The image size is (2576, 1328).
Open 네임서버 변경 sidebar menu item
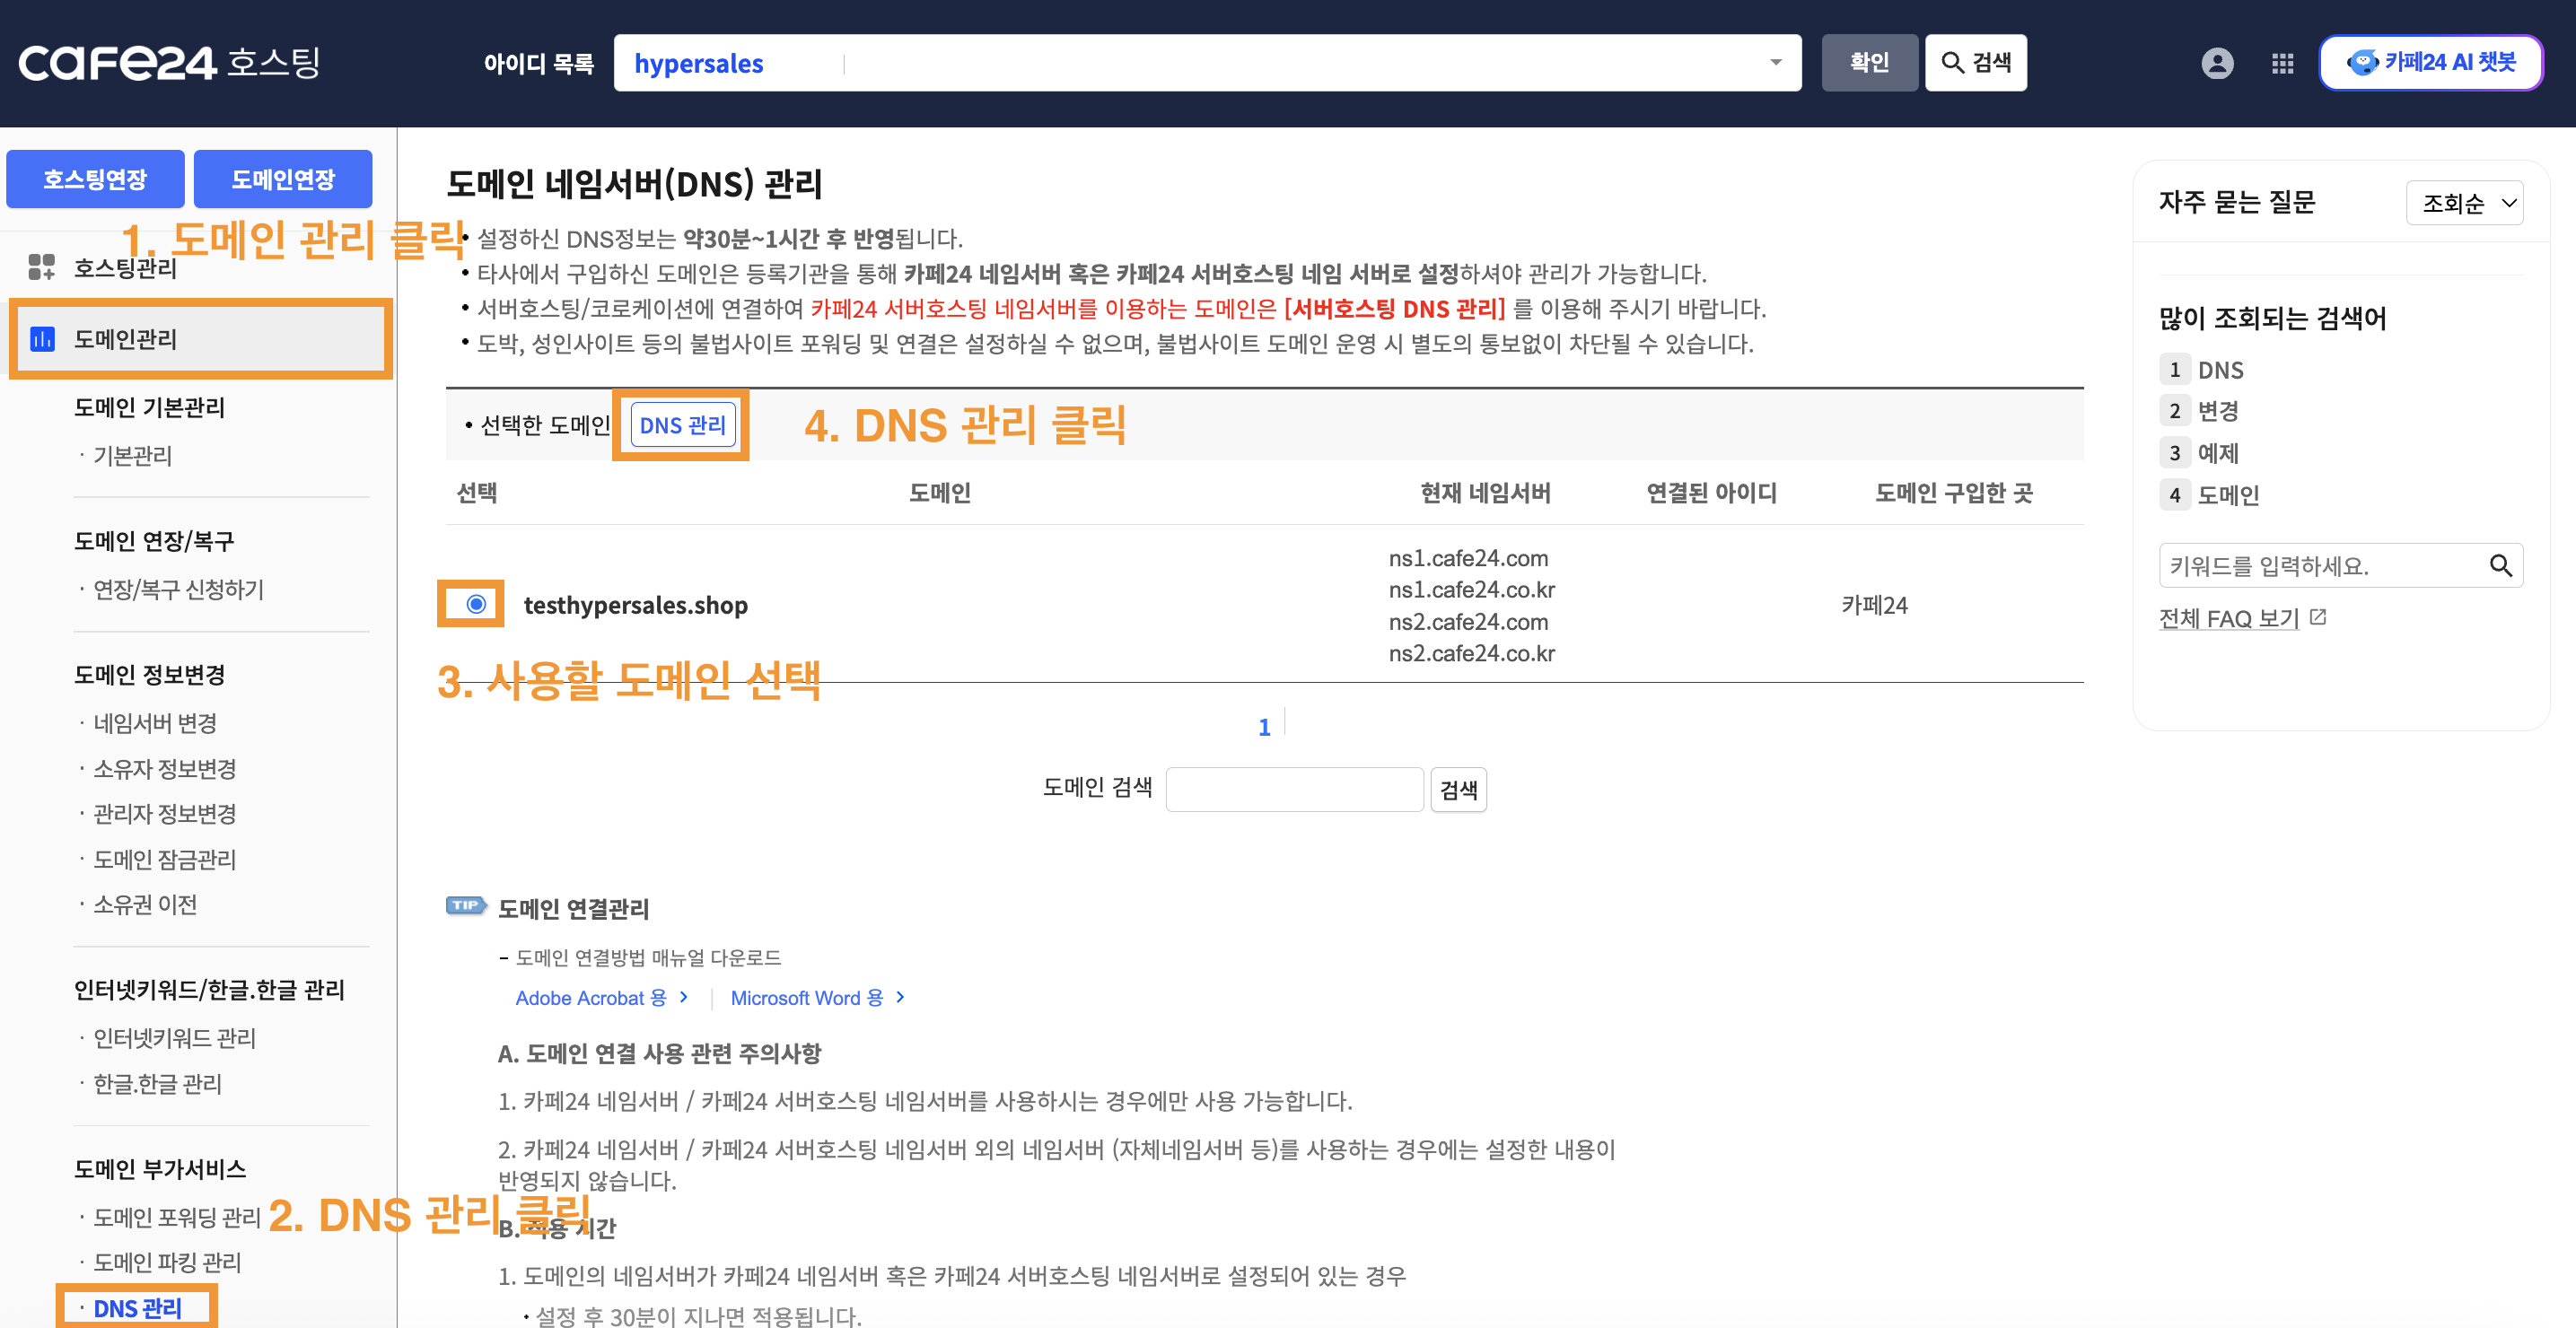pos(155,723)
